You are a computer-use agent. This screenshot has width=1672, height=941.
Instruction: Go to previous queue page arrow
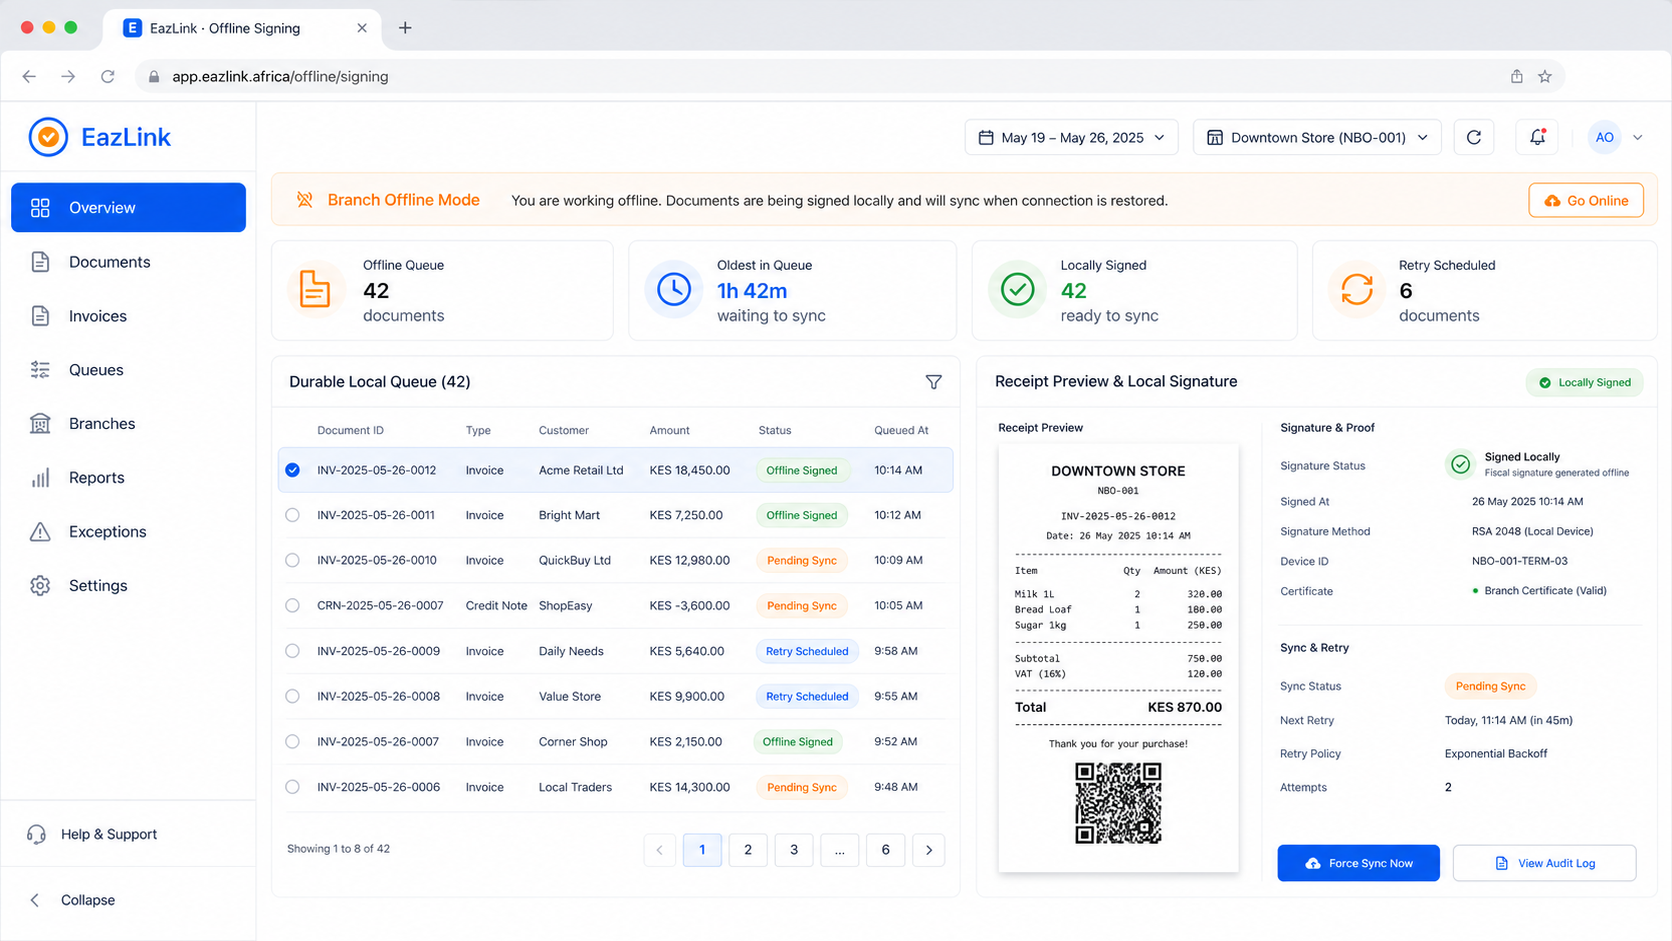tap(660, 850)
